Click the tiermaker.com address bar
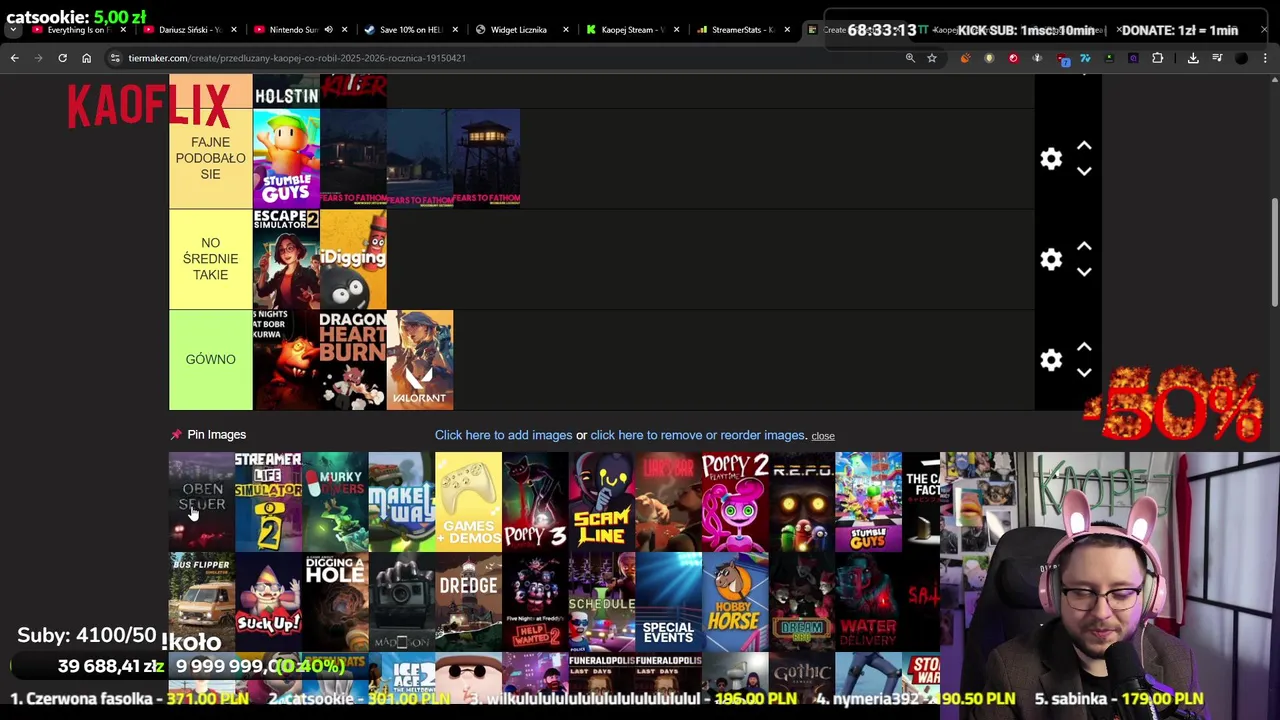The height and width of the screenshot is (720, 1280). tap(500, 58)
